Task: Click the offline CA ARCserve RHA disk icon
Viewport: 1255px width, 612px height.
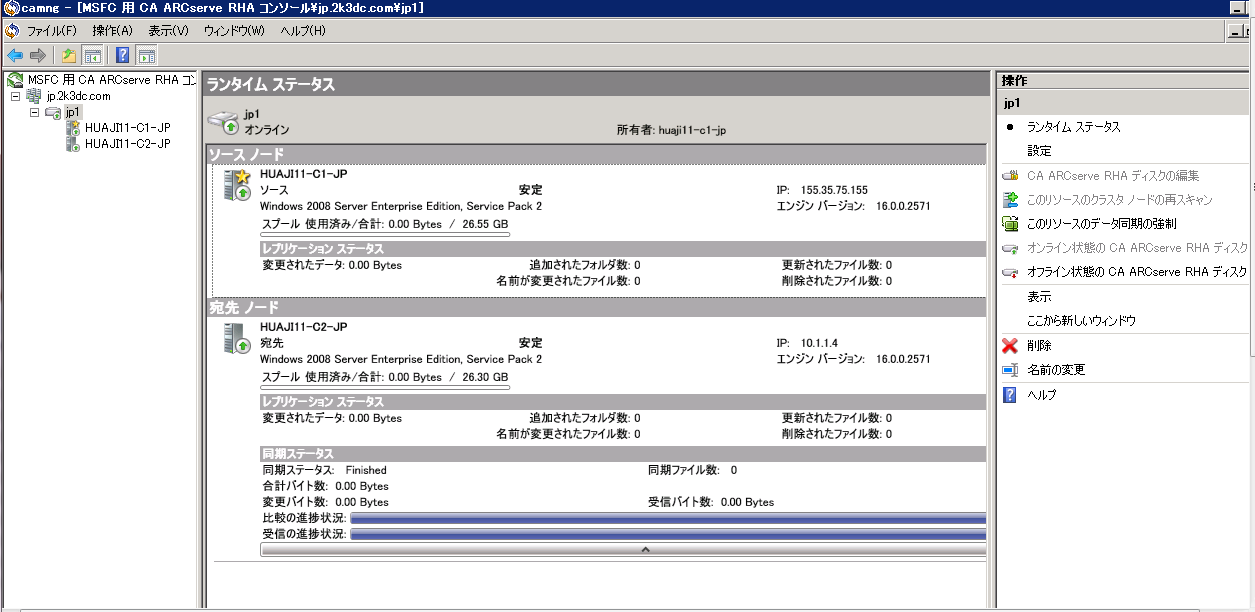Action: [1010, 272]
